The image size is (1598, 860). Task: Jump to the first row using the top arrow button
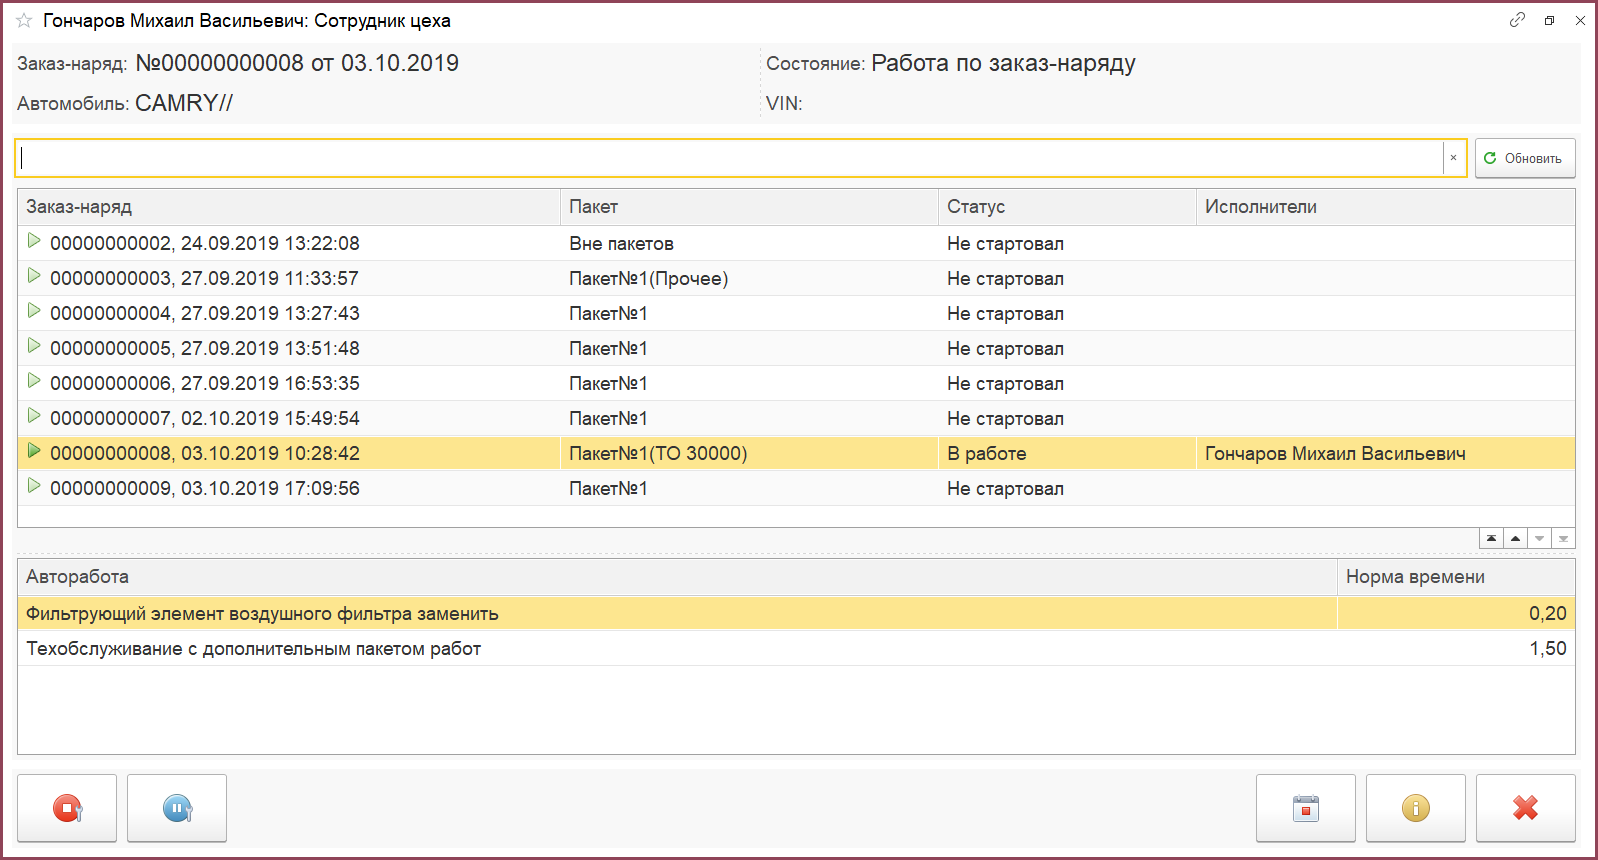coord(1491,539)
